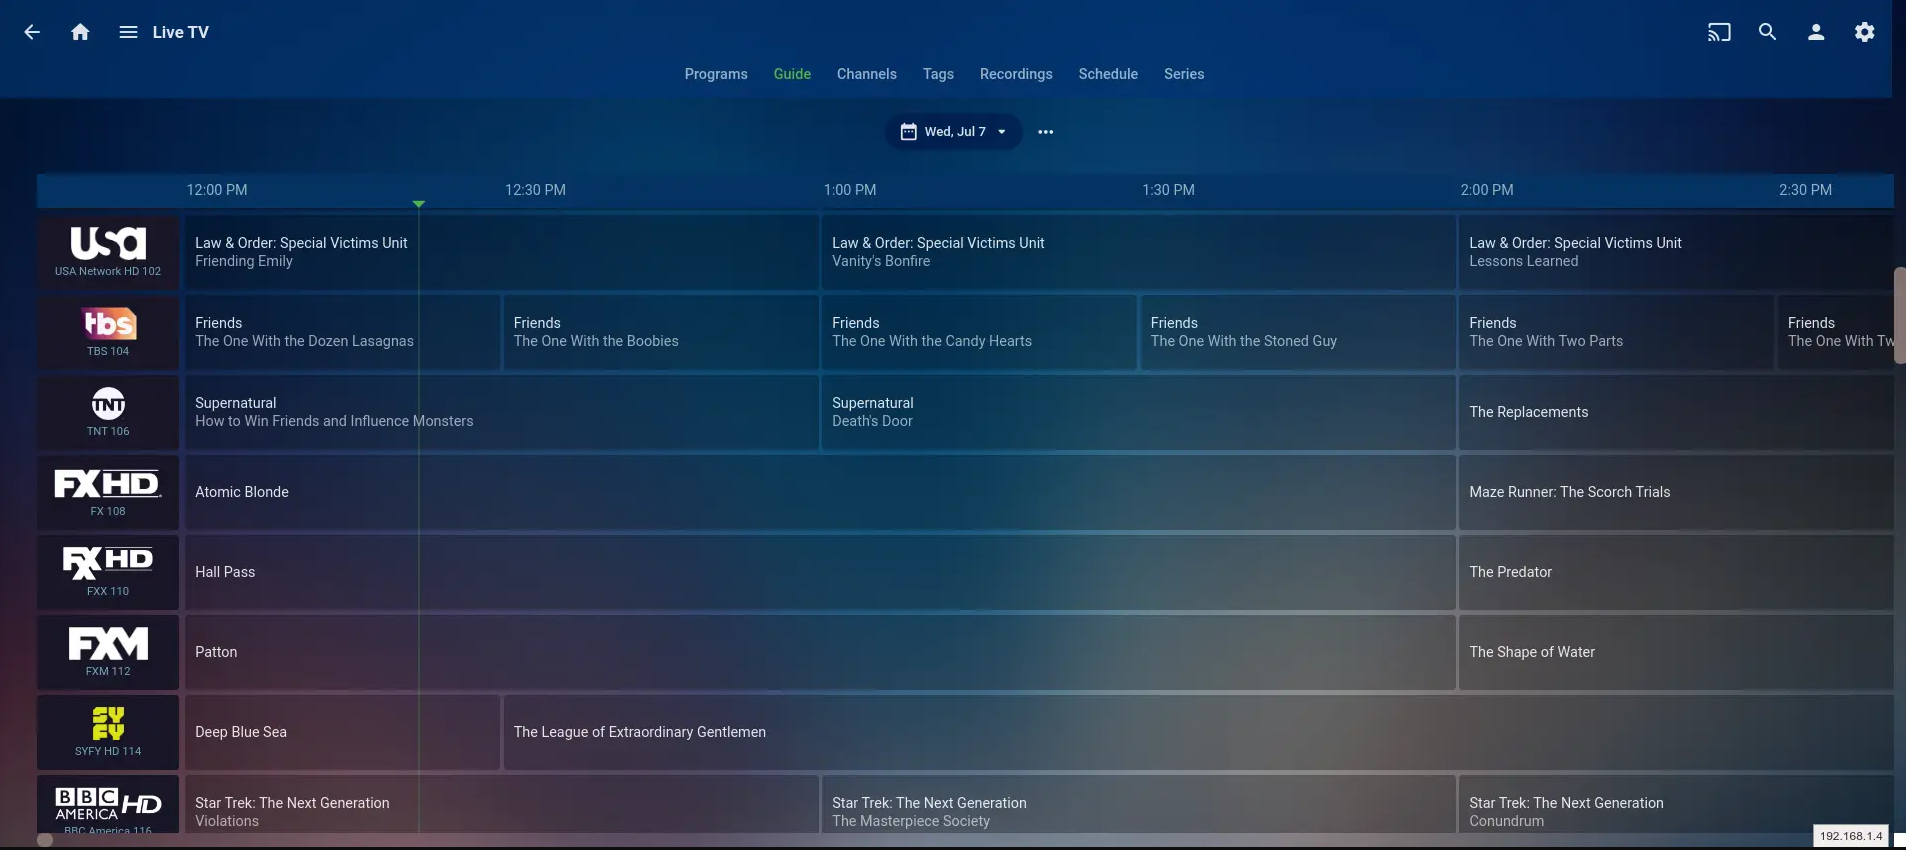Open the user profile icon

pos(1816,32)
